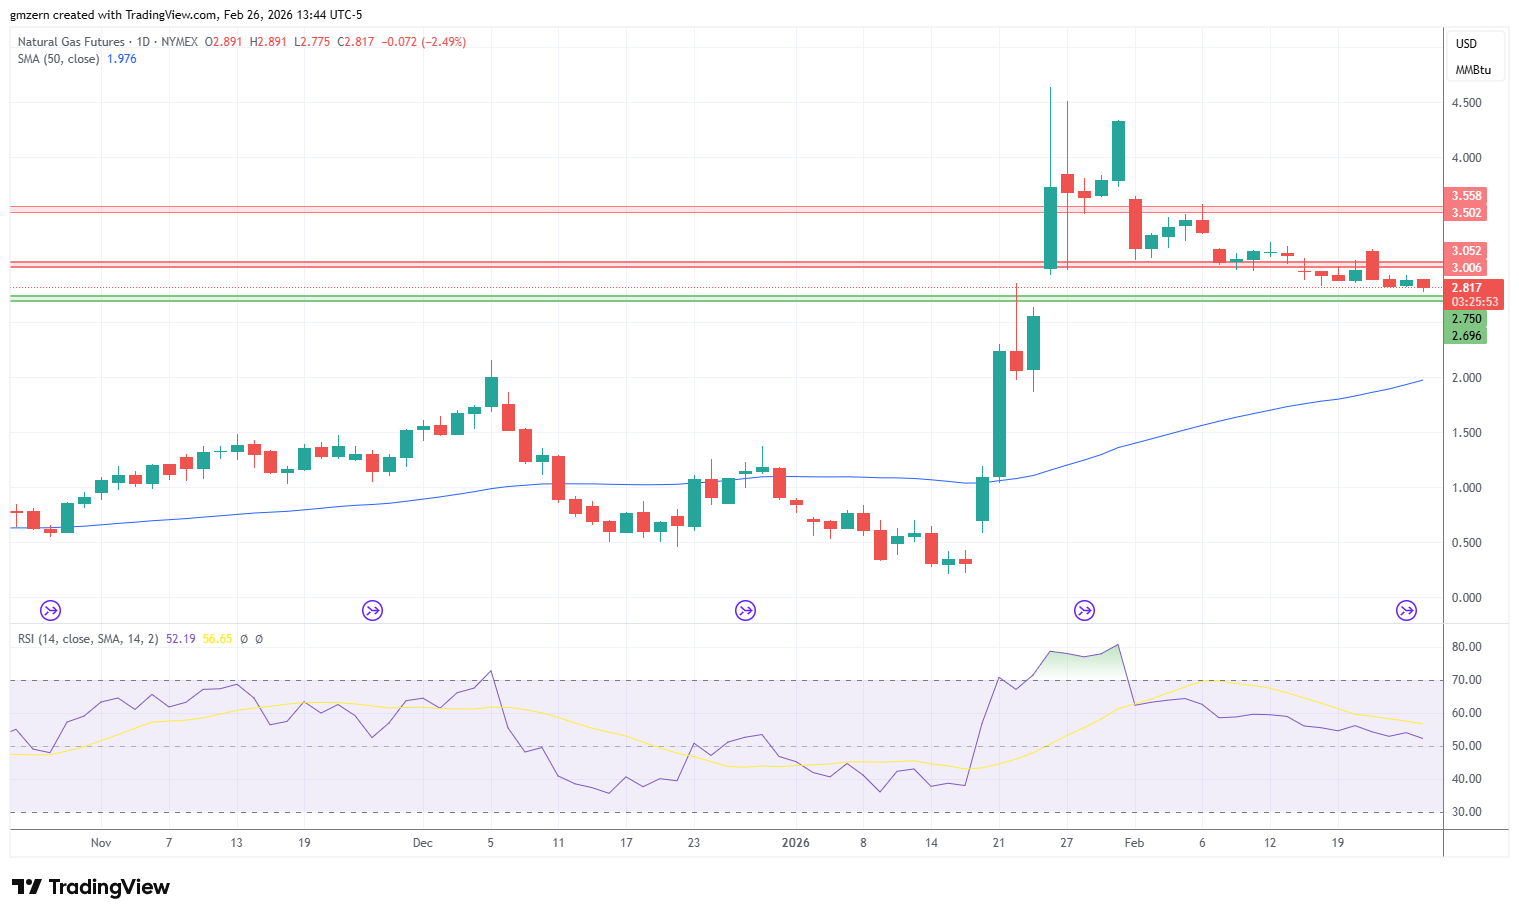Viewport: 1519px width, 917px height.
Task: Click the Dec label on the time axis
Action: [423, 843]
